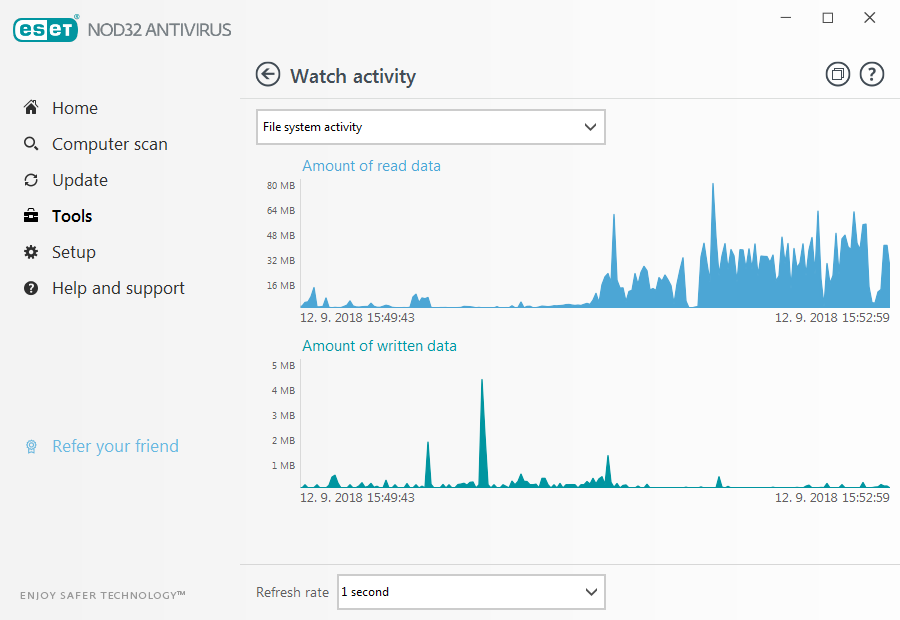Click the 64 MB axis label
Image resolution: width=900 pixels, height=620 pixels.
(x=281, y=211)
